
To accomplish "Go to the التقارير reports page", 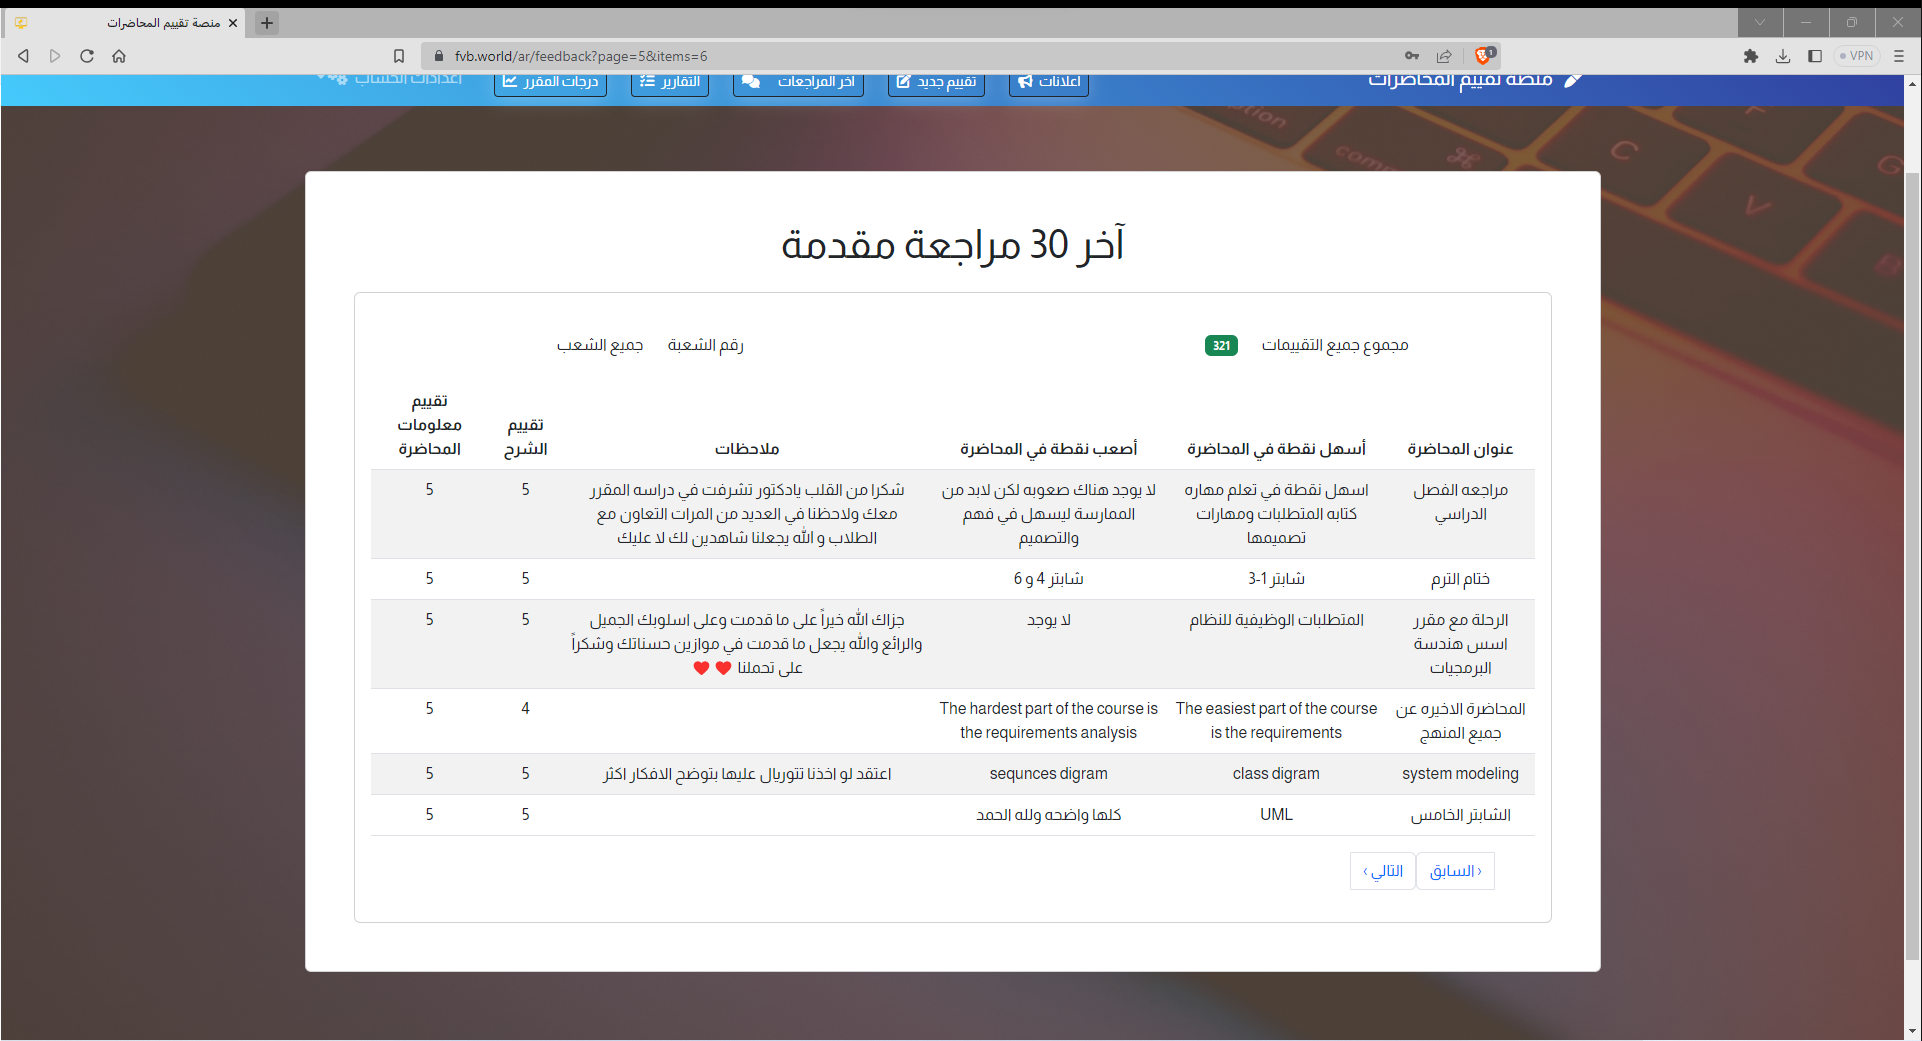I will coord(670,82).
